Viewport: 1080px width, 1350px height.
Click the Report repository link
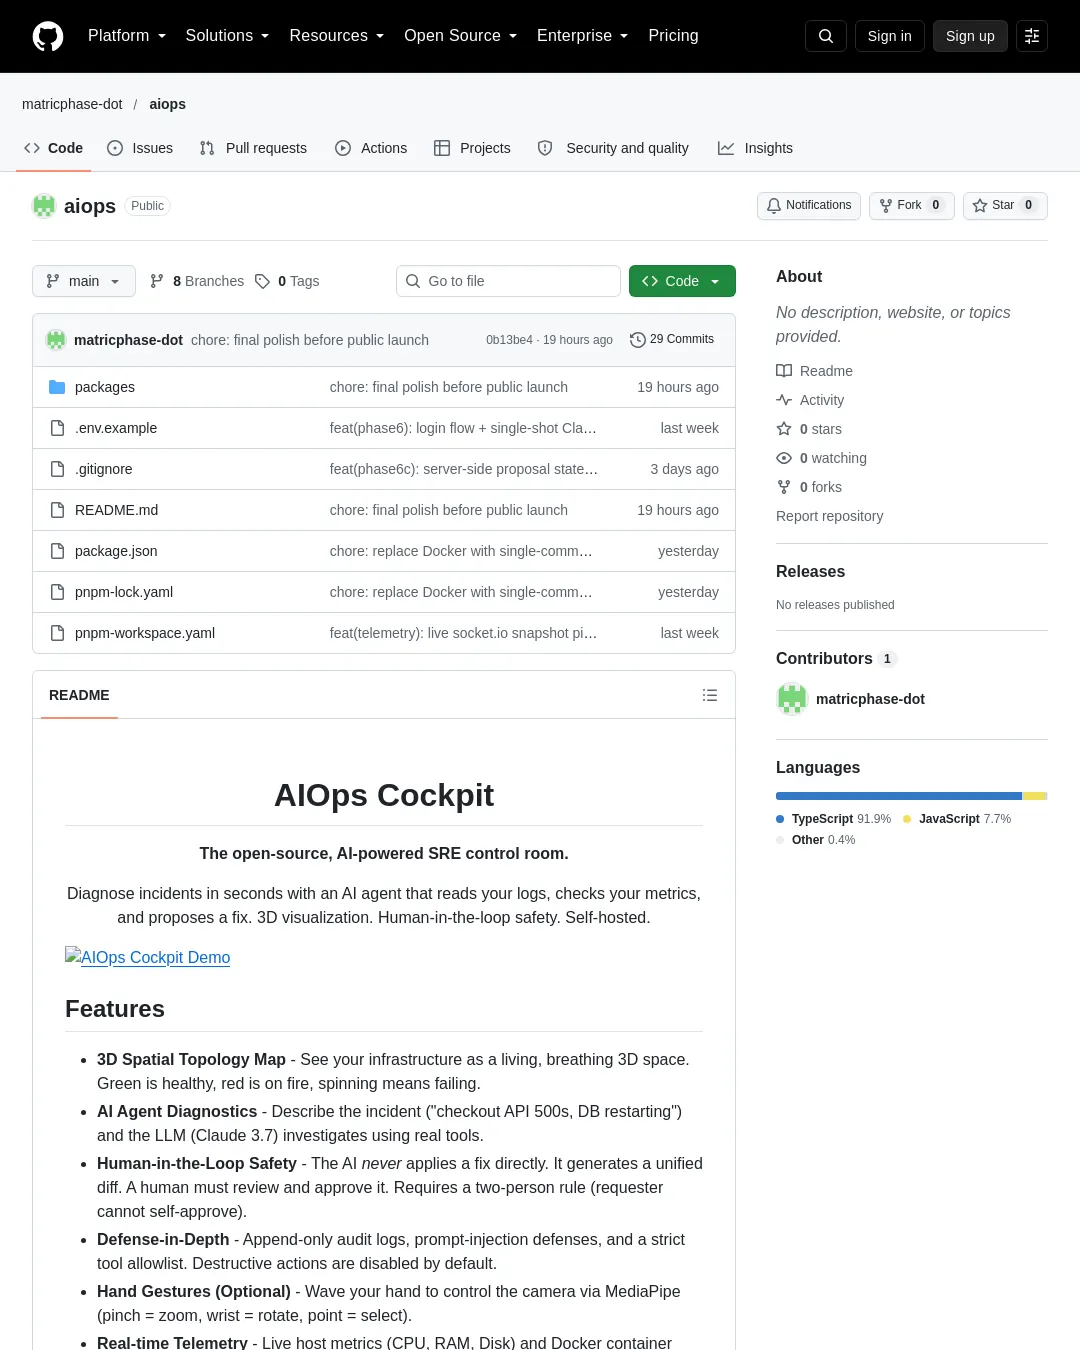830,516
